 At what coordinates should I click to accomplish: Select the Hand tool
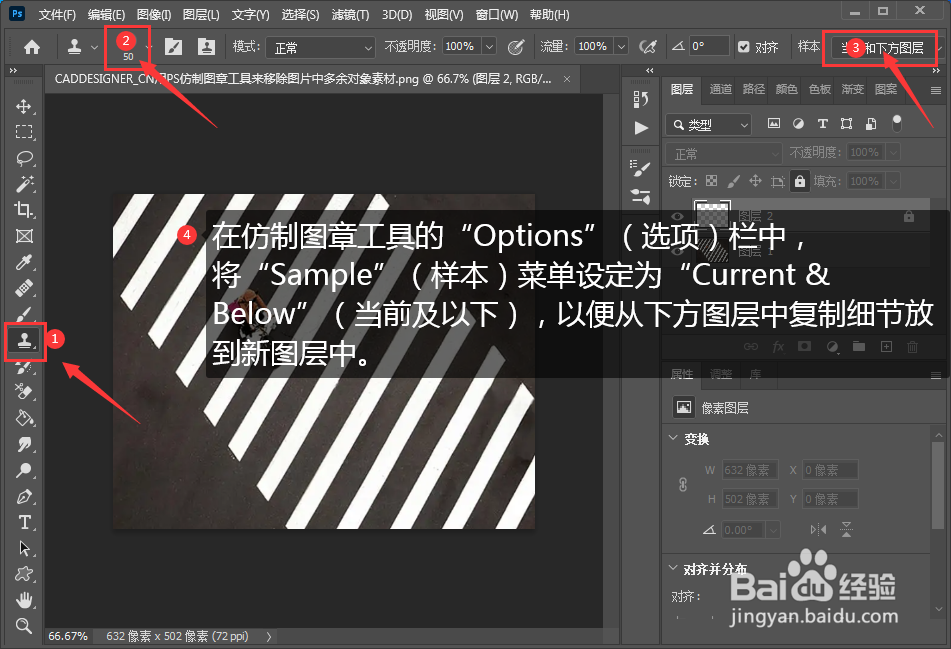click(x=24, y=600)
